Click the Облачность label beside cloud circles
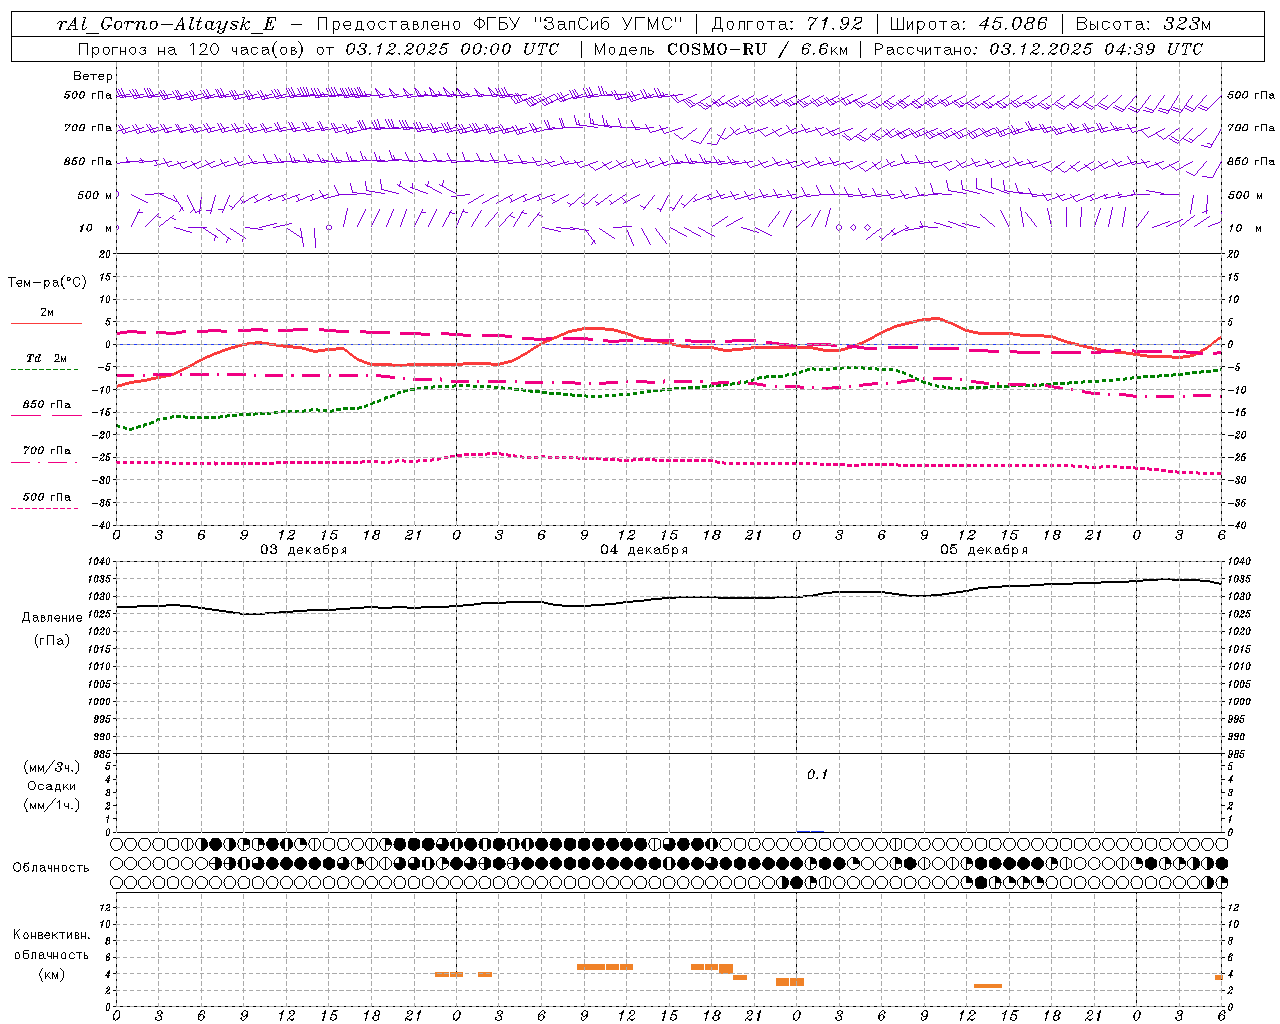This screenshot has width=1280, height=1024. coord(51,868)
